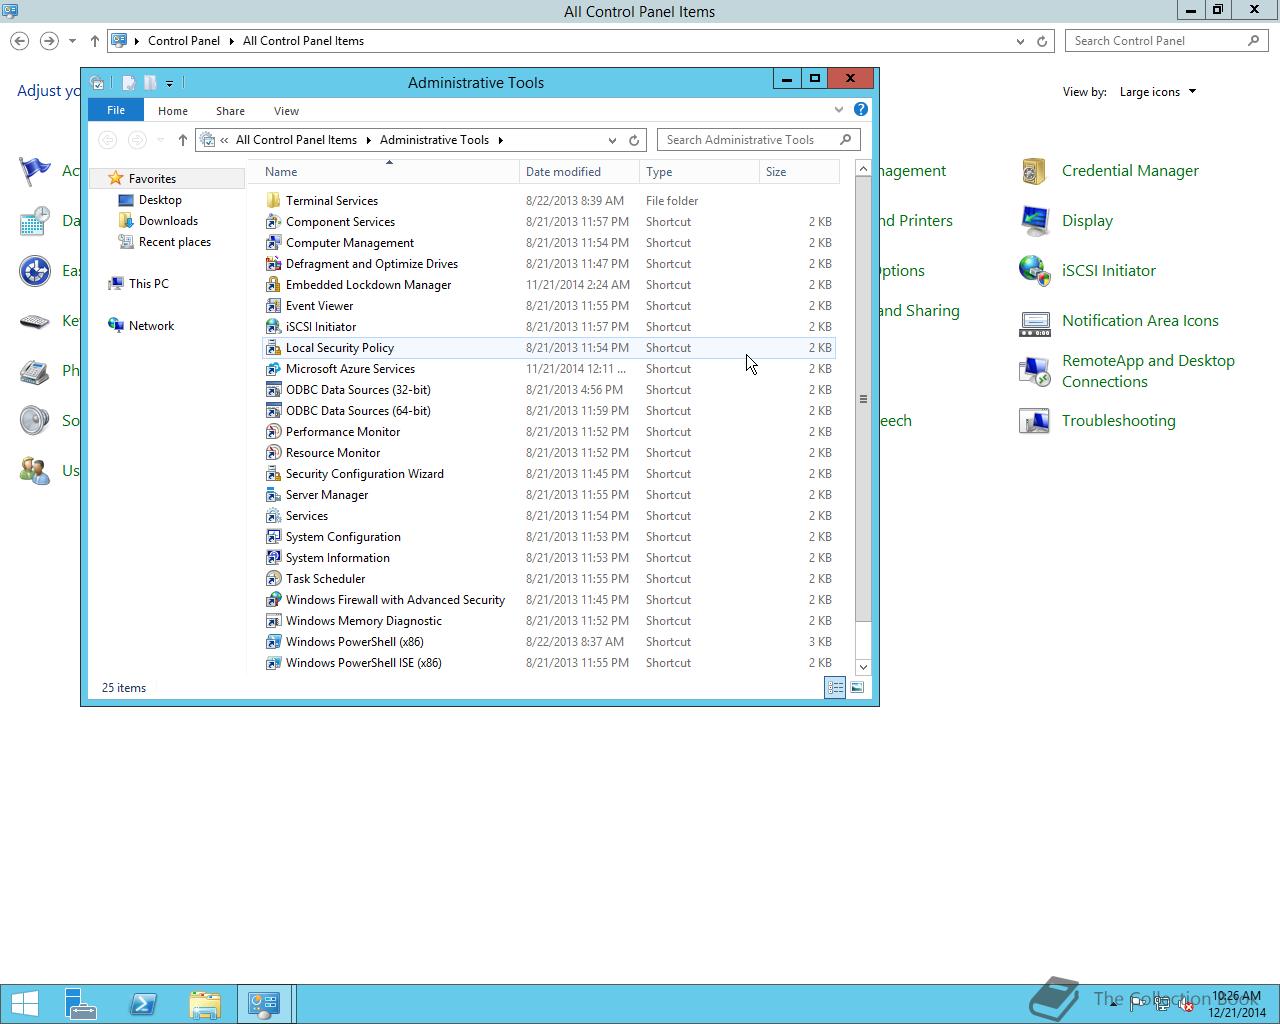Open the iSCSI Initiator link in Control Panel
Screen dimensions: 1280x1024
[x=1108, y=271]
